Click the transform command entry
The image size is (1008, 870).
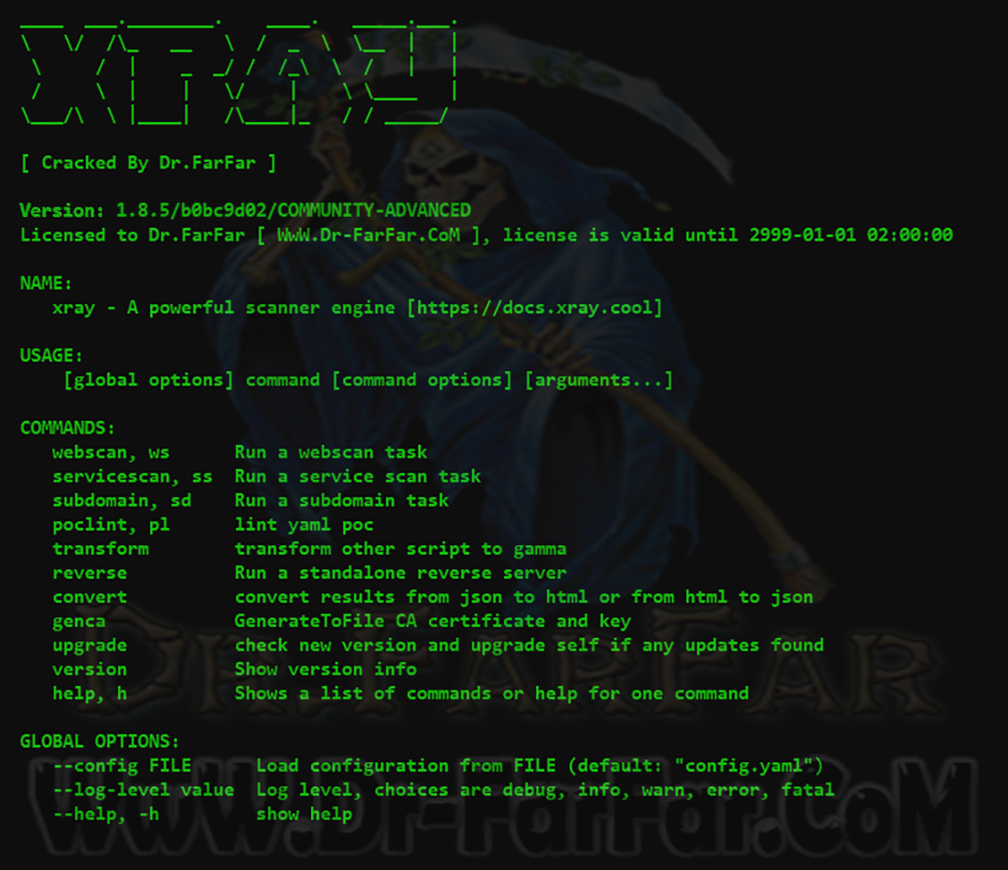click(100, 548)
